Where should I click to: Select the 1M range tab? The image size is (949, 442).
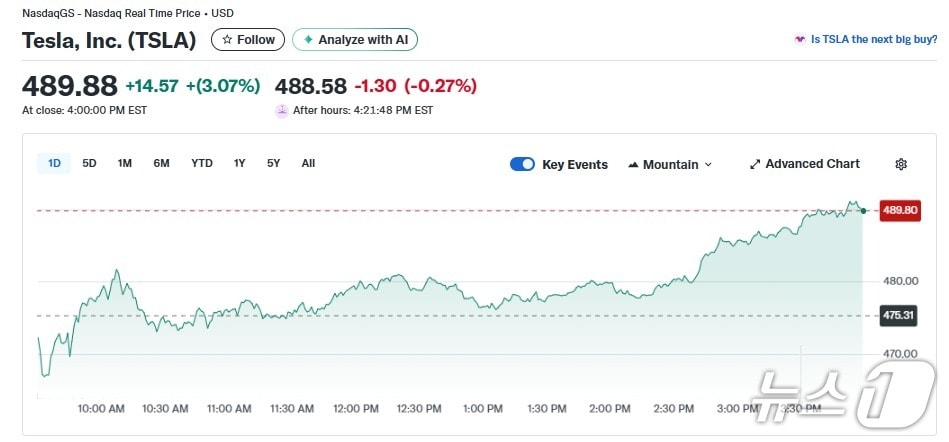pyautogui.click(x=124, y=163)
